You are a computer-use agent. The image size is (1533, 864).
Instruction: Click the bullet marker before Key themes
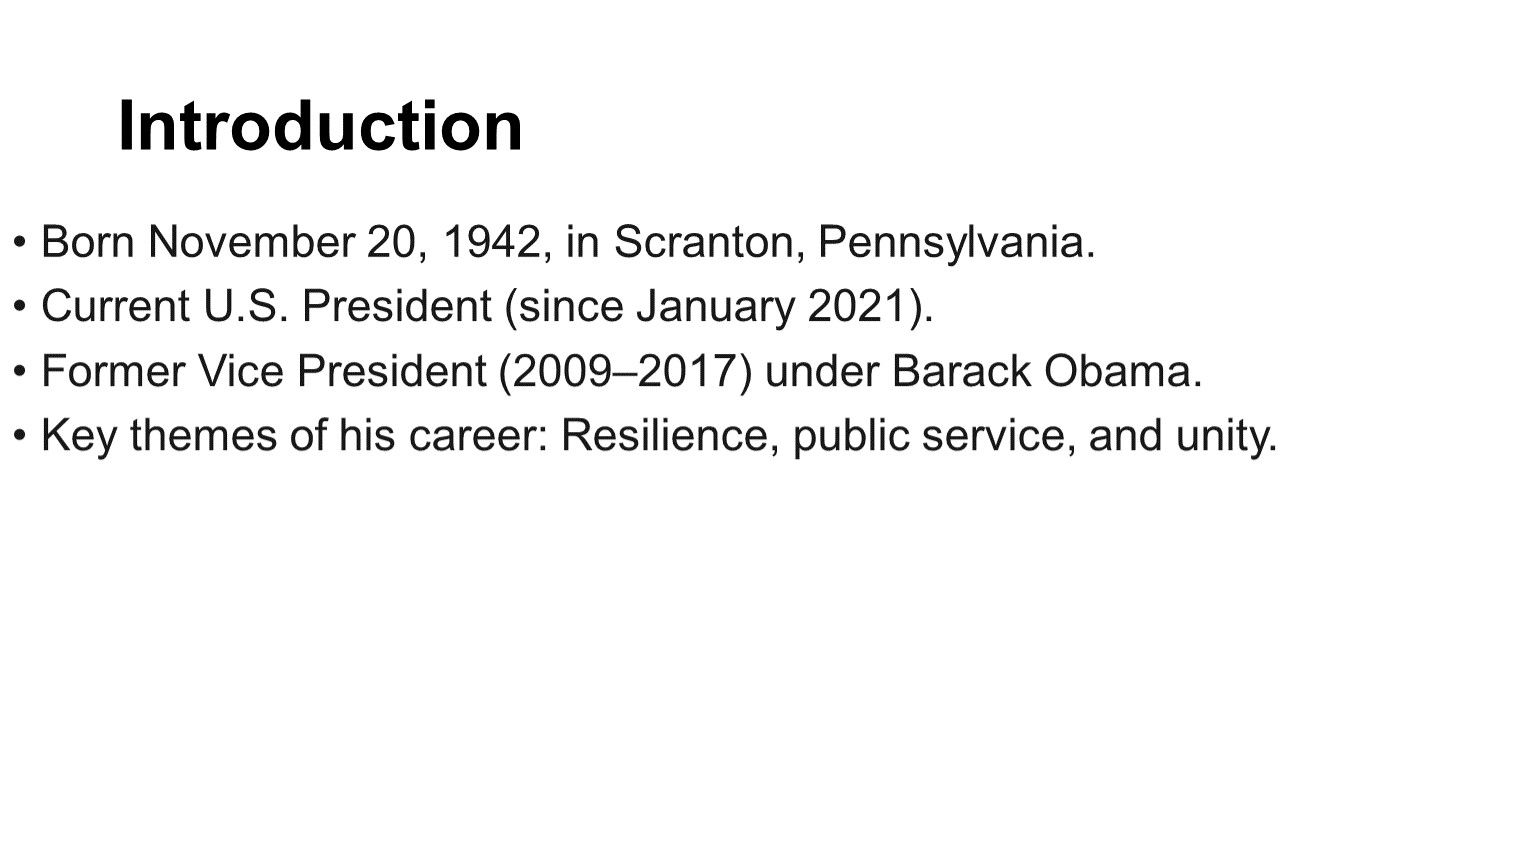[19, 437]
